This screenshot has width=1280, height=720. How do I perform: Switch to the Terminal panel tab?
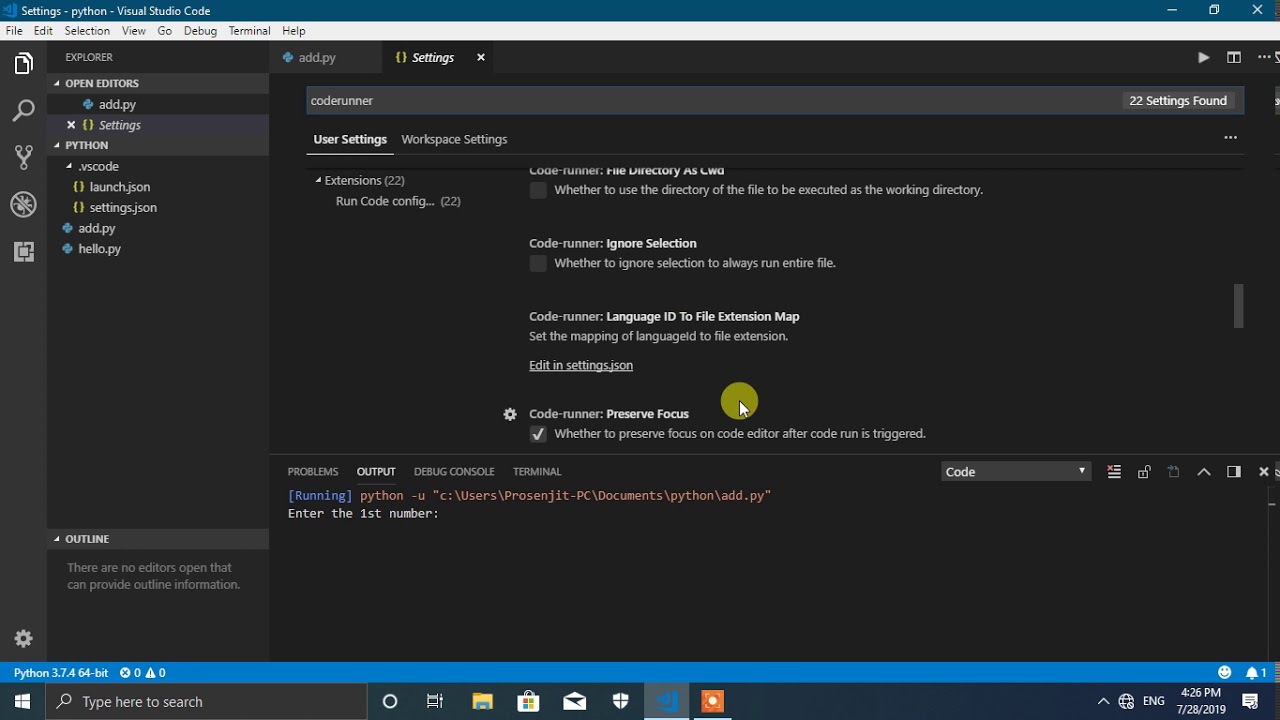point(537,472)
